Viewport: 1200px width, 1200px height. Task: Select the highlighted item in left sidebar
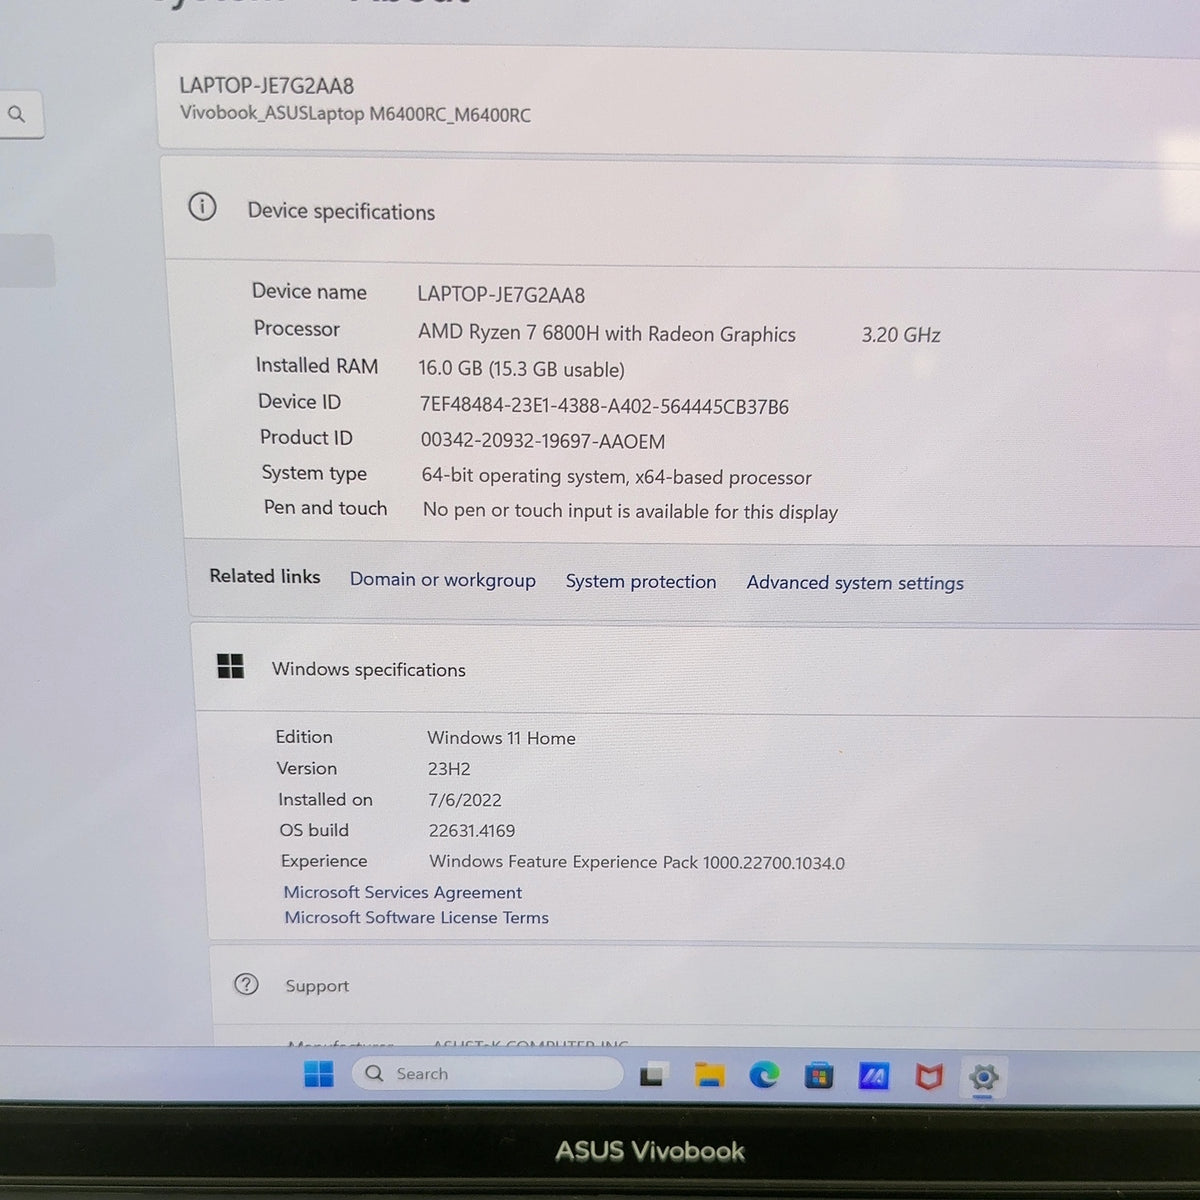(26, 261)
